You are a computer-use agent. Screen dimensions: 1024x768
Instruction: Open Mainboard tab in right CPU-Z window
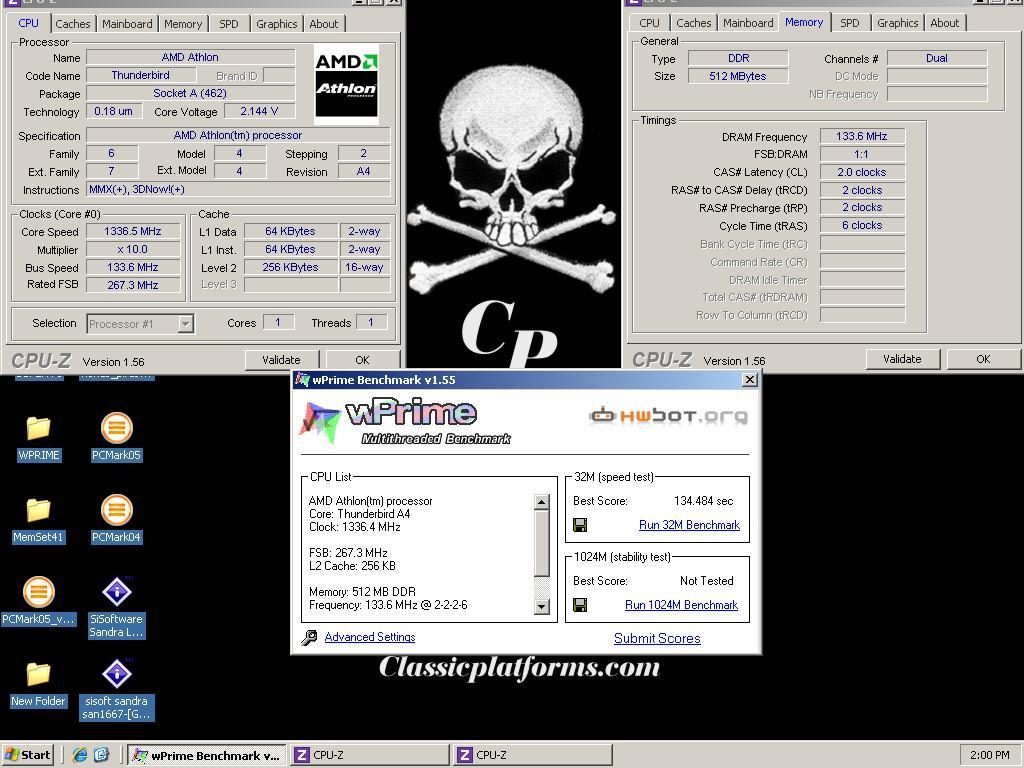[x=748, y=23]
